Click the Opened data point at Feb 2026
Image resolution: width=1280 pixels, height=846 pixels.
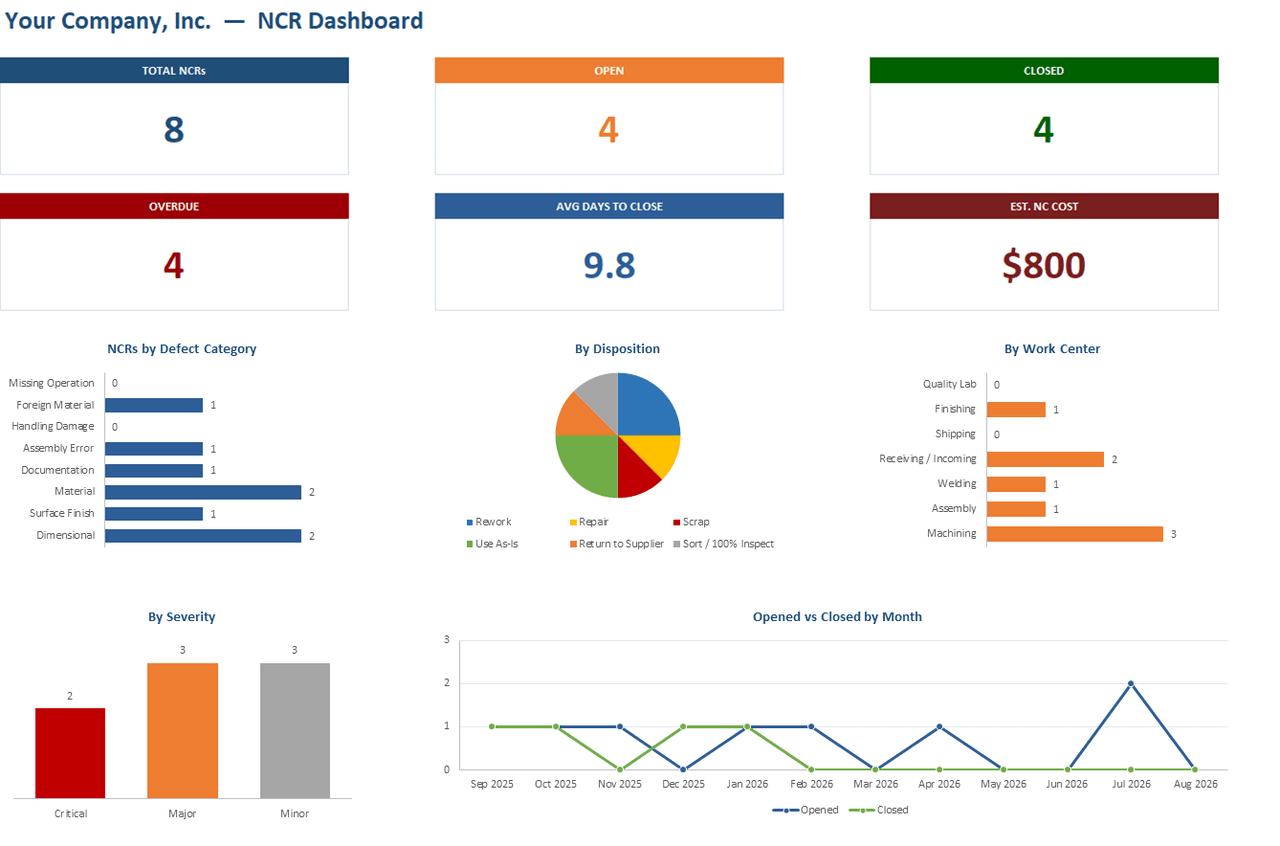pos(811,727)
